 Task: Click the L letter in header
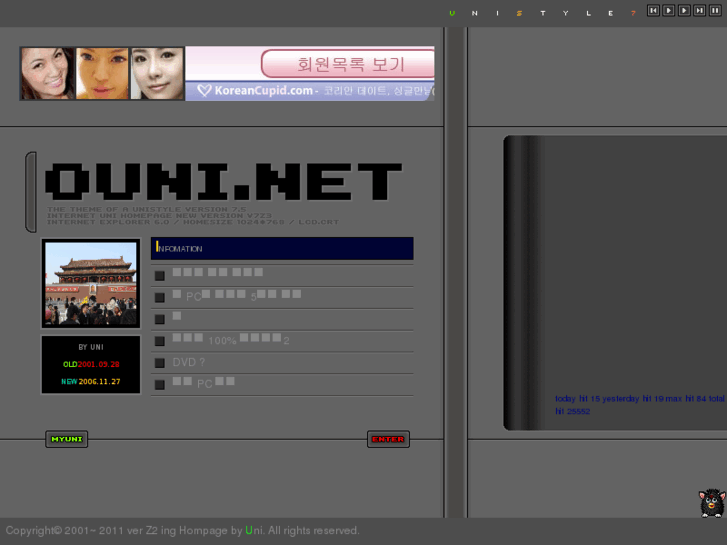pos(588,13)
